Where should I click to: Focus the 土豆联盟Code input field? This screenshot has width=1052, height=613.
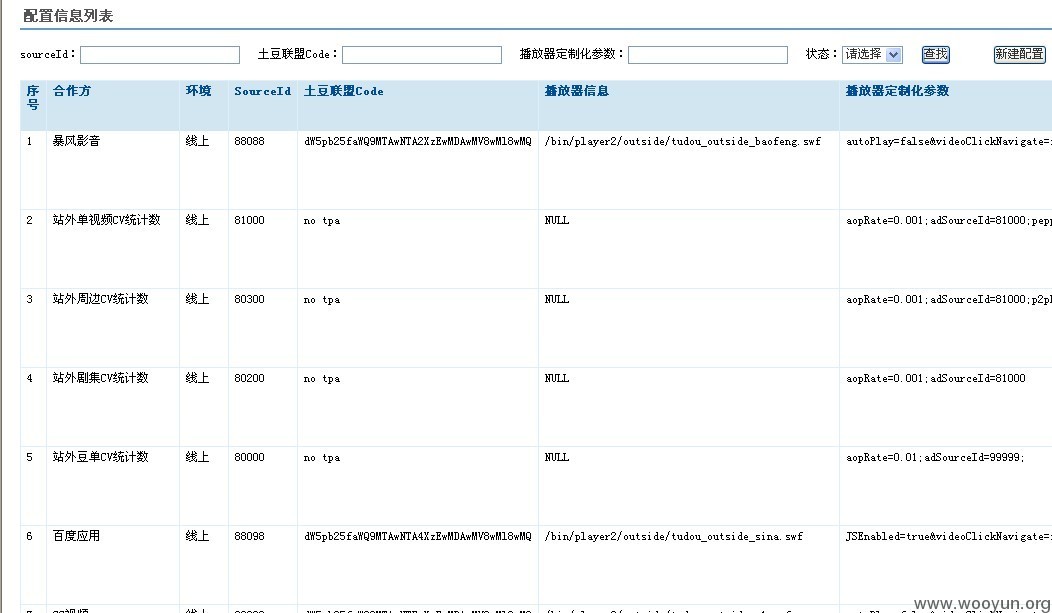pos(422,55)
